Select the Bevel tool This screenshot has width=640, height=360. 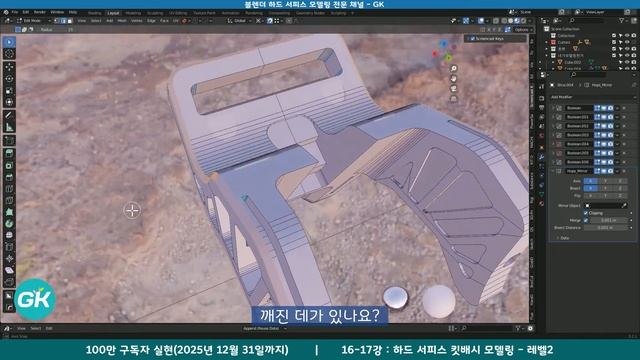pos(9,177)
